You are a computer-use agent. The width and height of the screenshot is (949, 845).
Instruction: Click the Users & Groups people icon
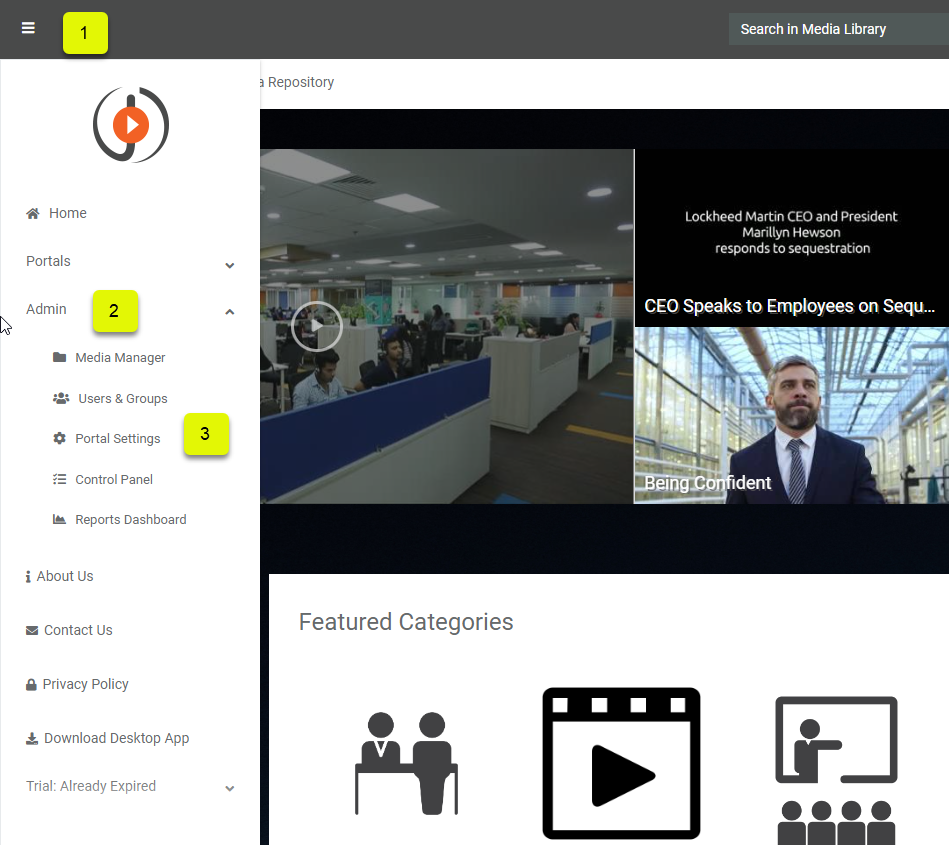tap(60, 398)
